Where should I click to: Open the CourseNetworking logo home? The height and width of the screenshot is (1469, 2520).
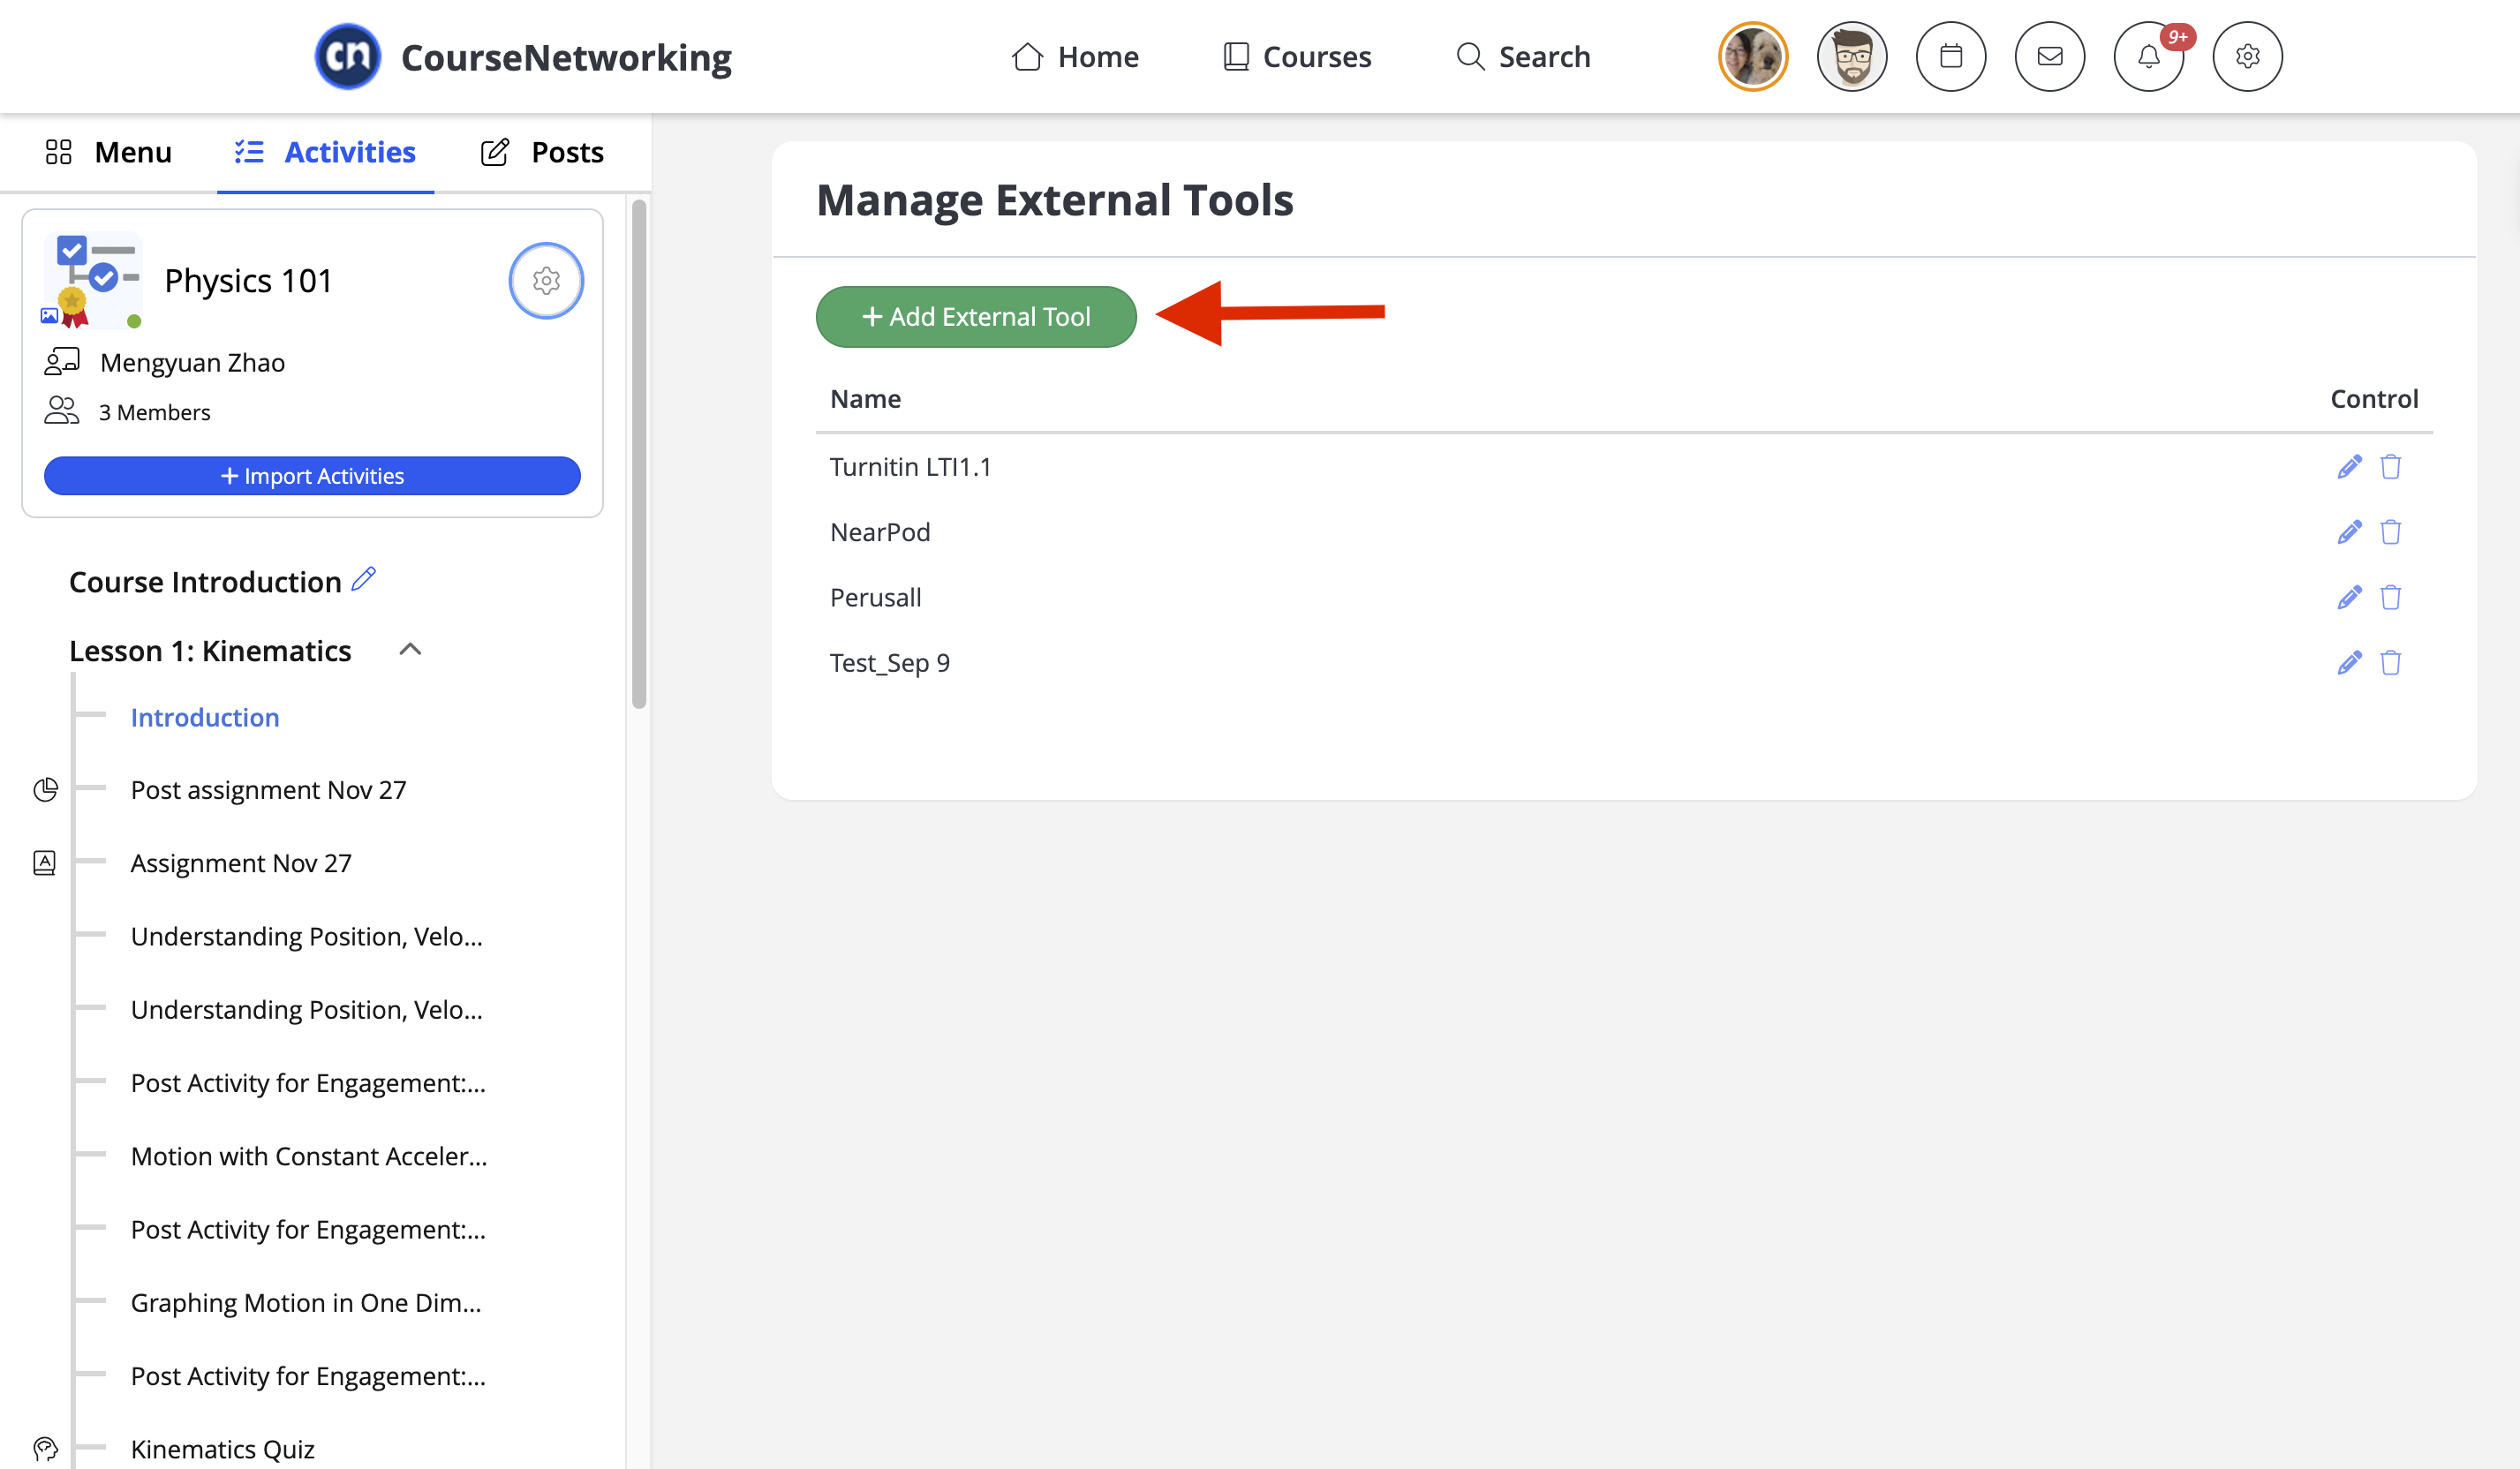point(523,57)
